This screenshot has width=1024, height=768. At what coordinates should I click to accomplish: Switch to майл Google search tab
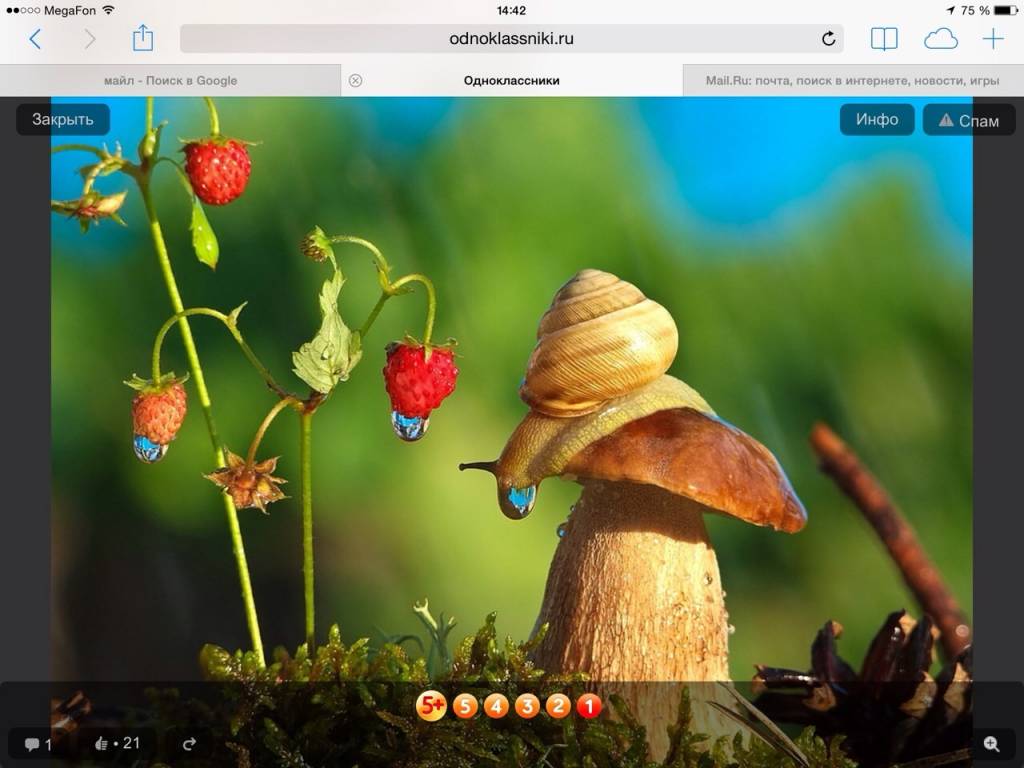click(x=170, y=80)
